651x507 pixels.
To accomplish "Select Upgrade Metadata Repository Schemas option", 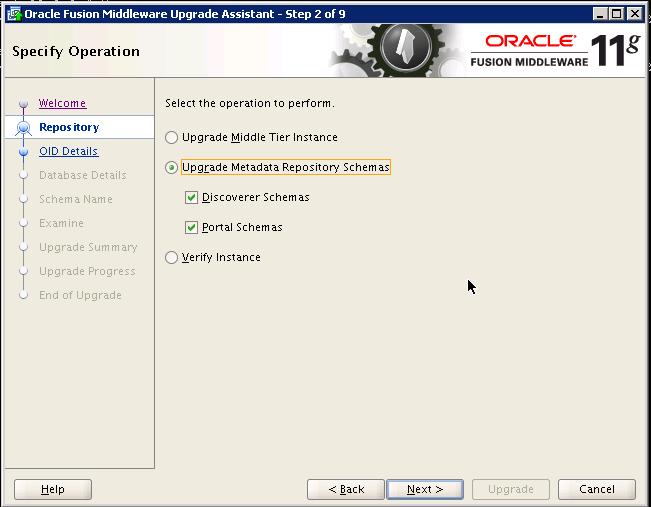I will pyautogui.click(x=171, y=167).
